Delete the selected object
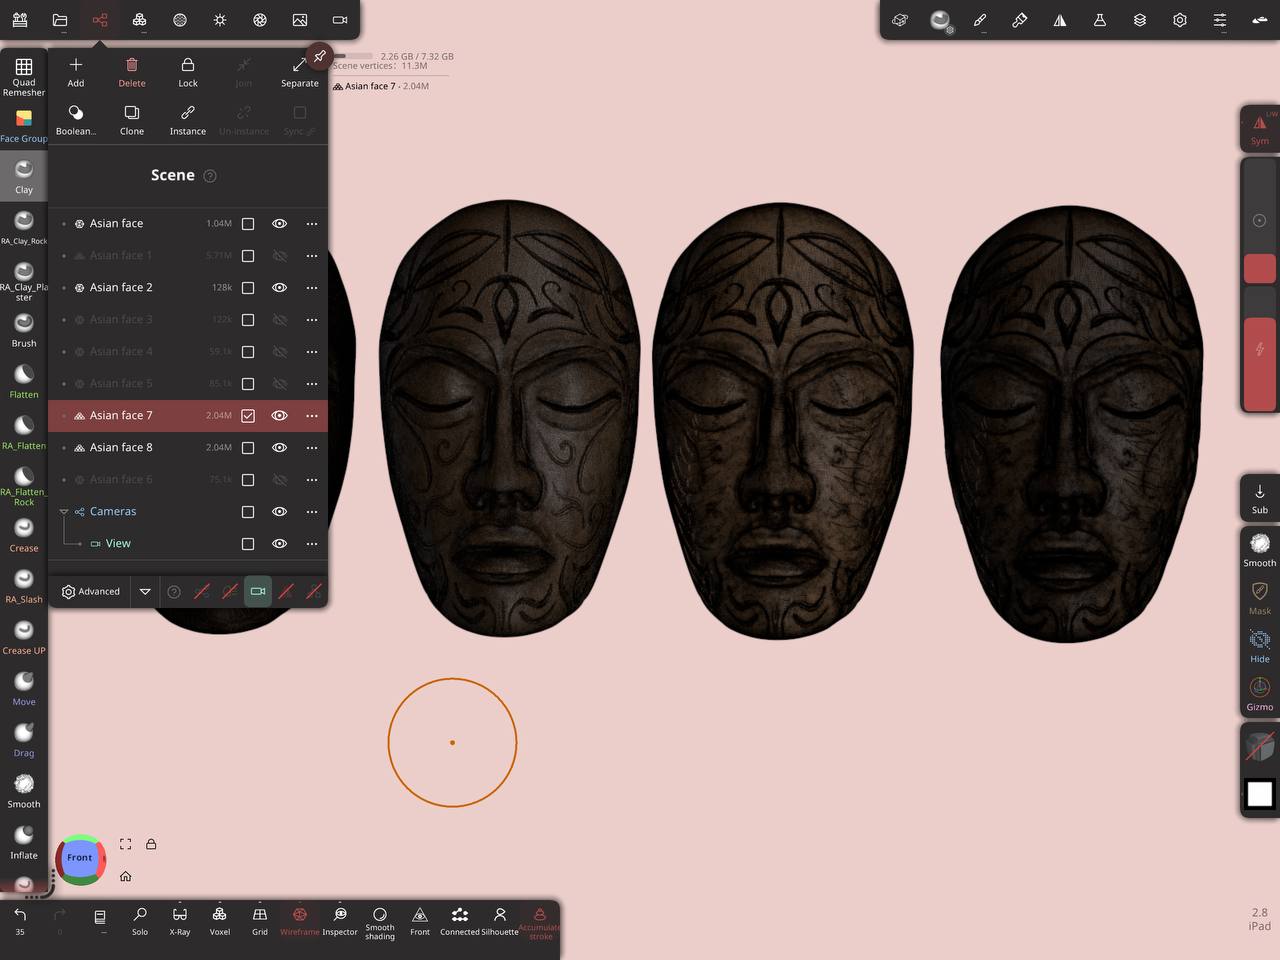The image size is (1280, 960). point(132,72)
